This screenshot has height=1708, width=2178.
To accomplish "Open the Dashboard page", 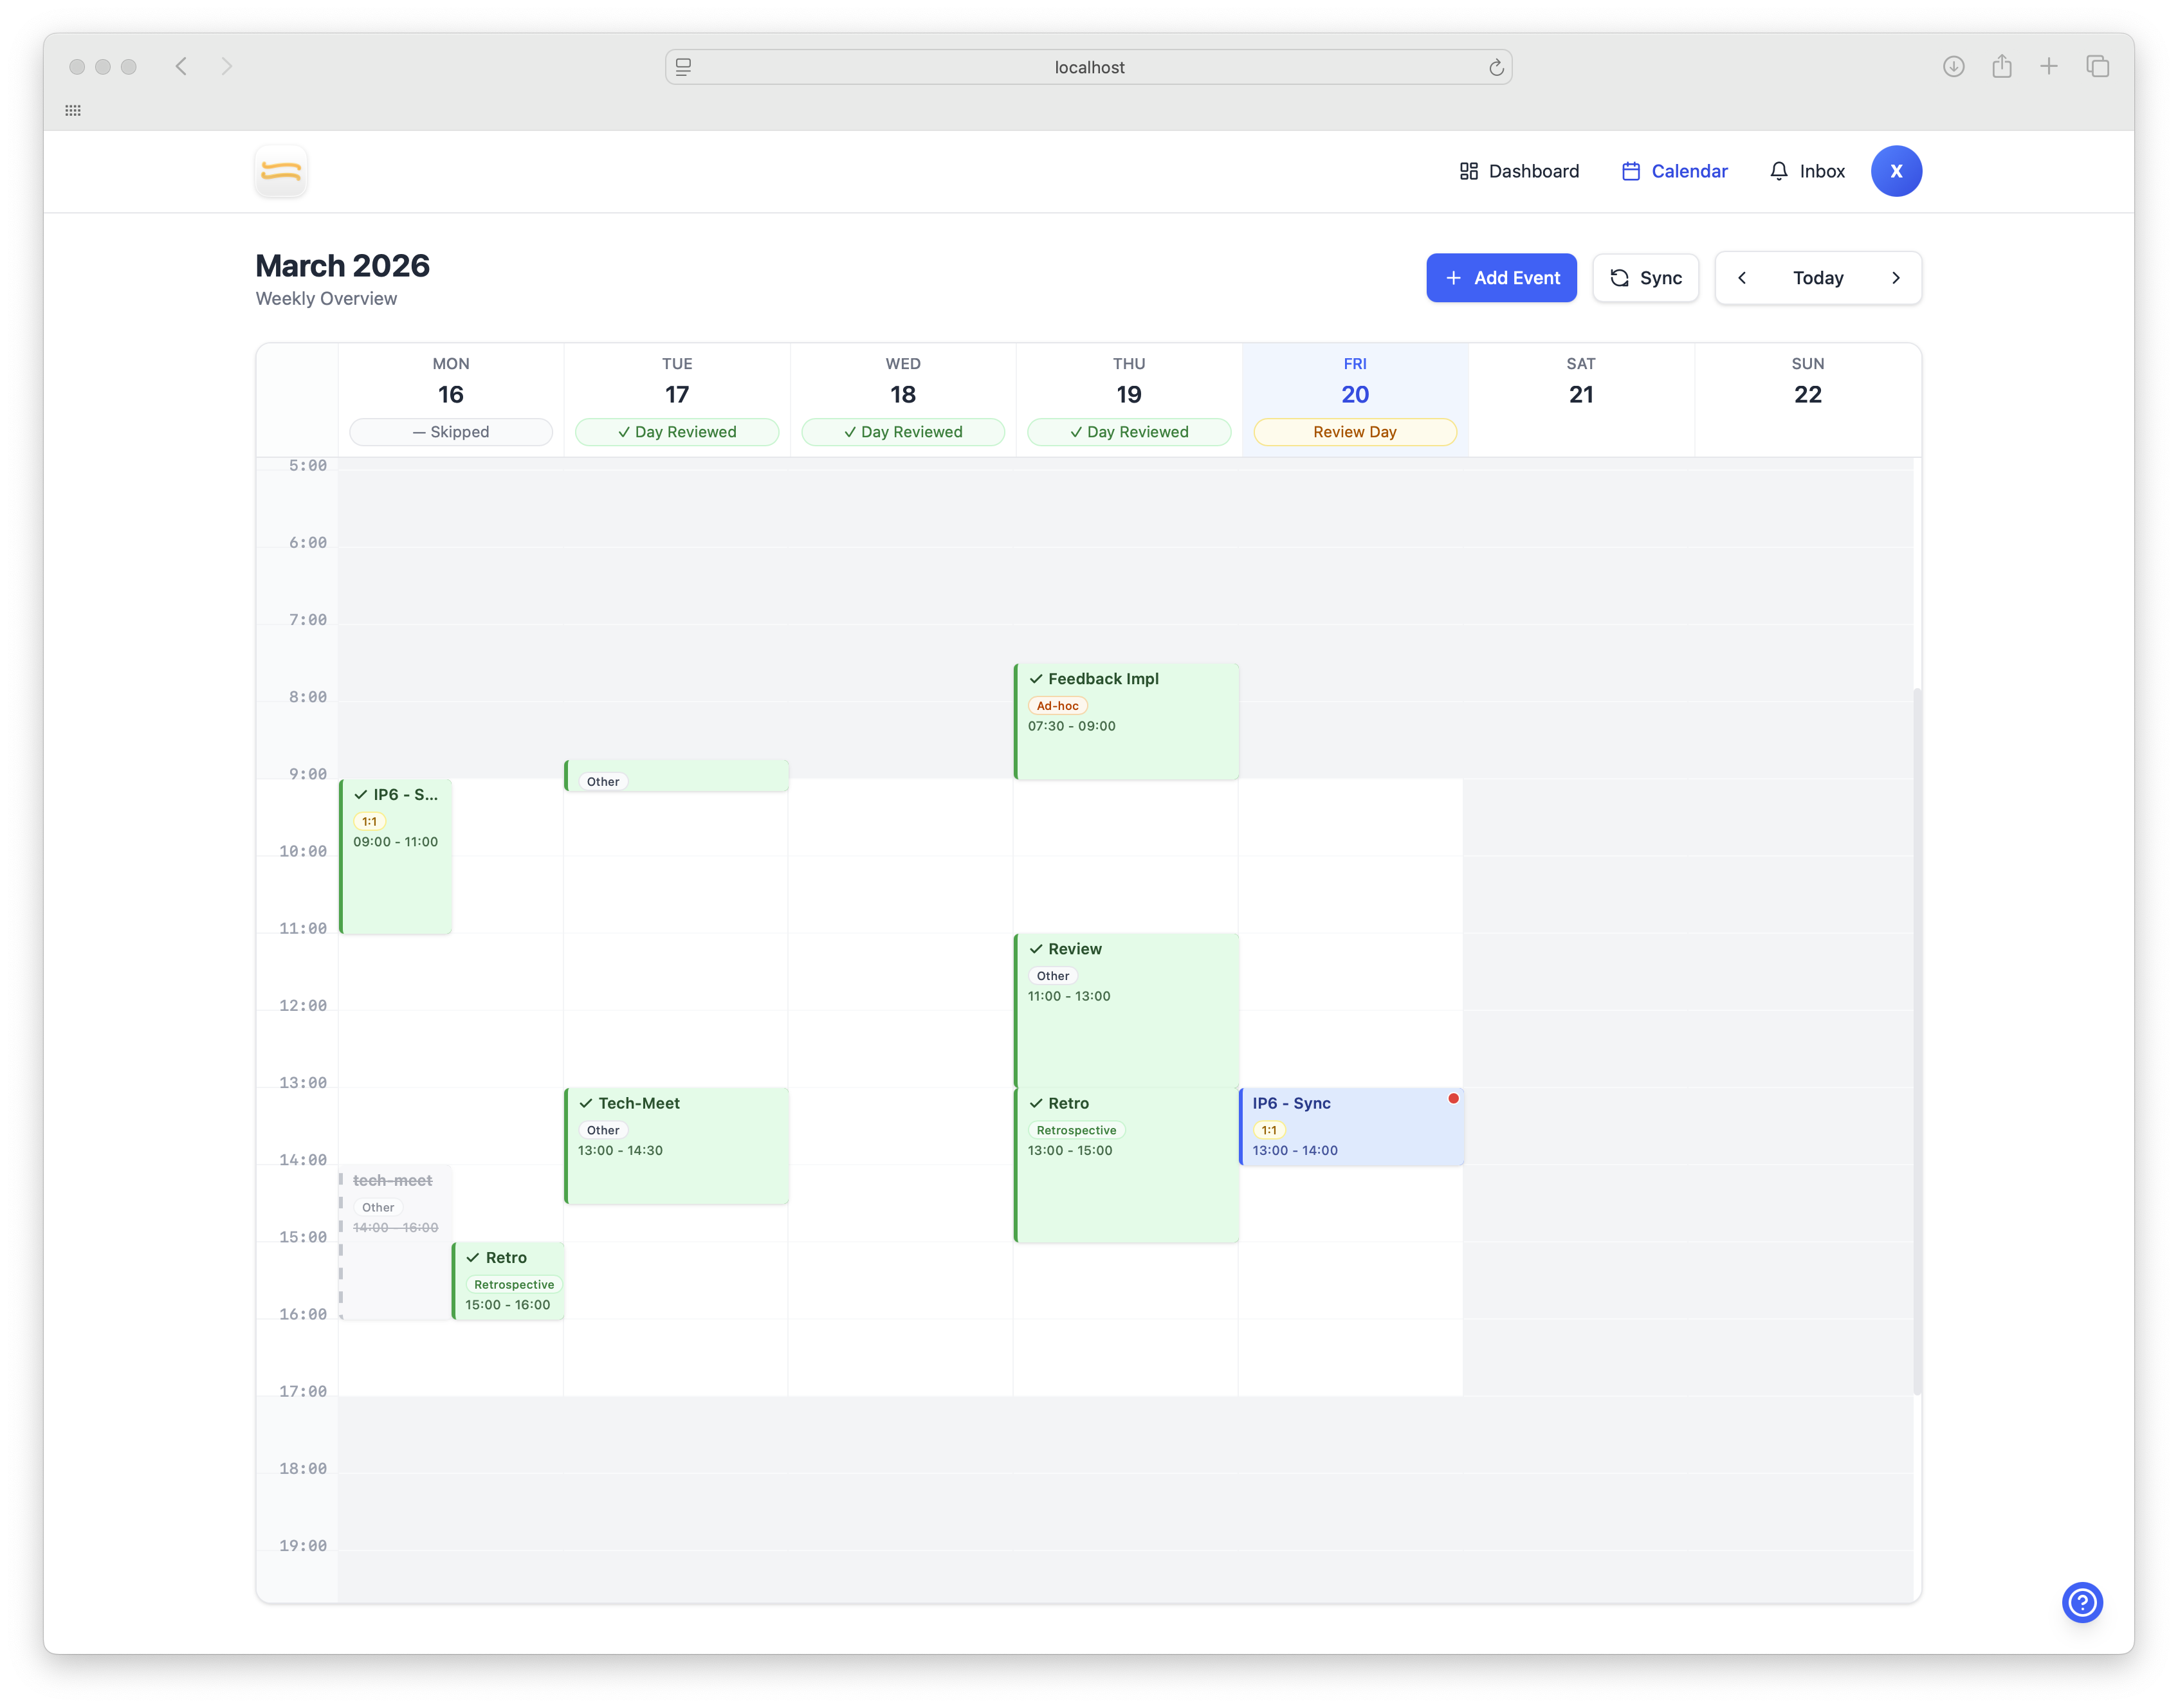I will click(1518, 171).
